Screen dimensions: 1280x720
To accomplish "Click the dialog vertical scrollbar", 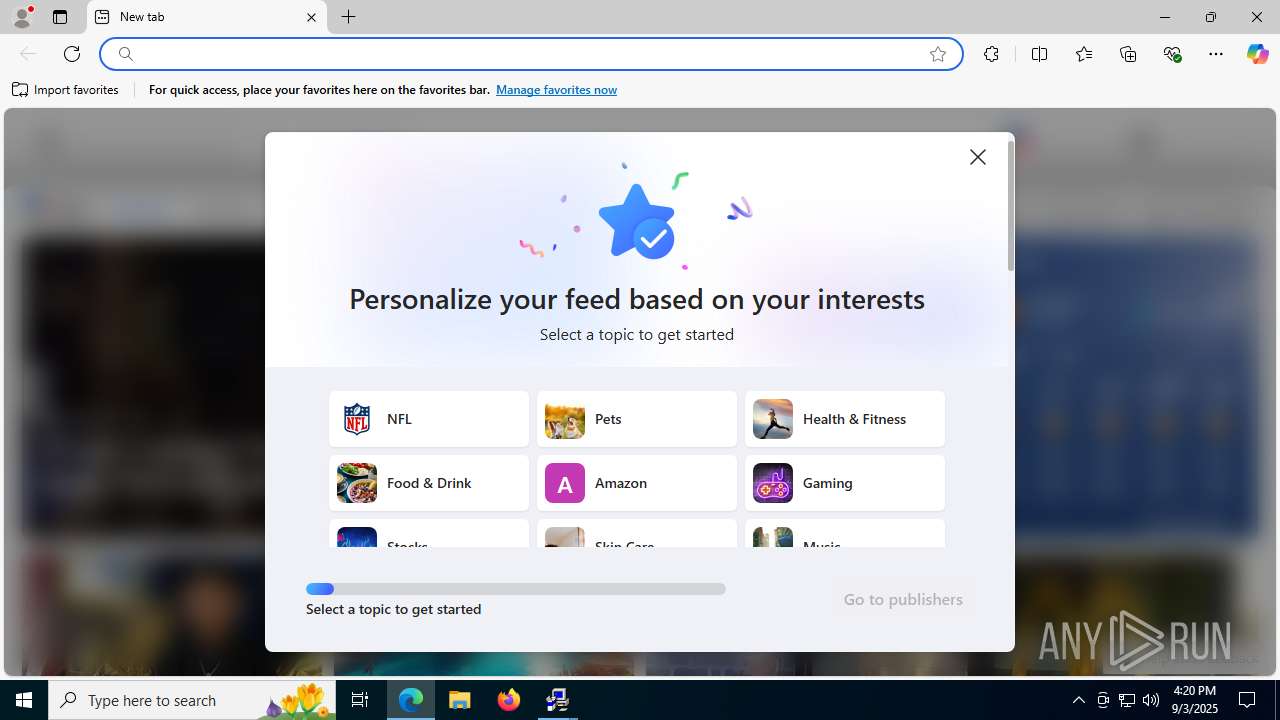I will [1011, 205].
